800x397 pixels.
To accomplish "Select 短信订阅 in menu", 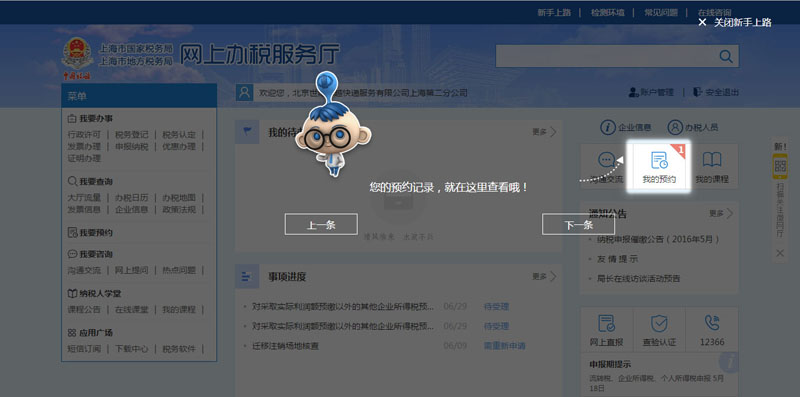I will (84, 349).
